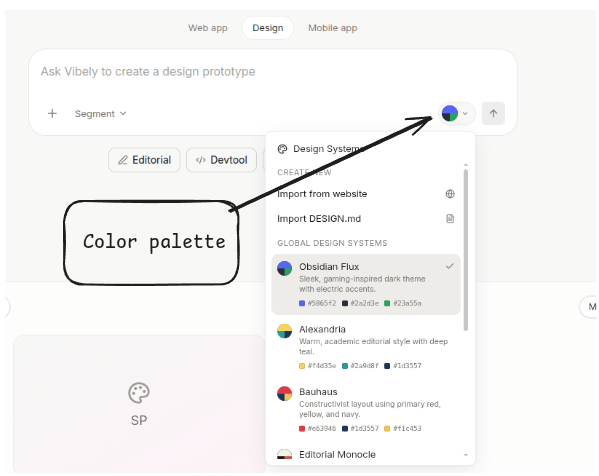This screenshot has width=599, height=476.
Task: Open the SP project card
Action: (x=139, y=404)
